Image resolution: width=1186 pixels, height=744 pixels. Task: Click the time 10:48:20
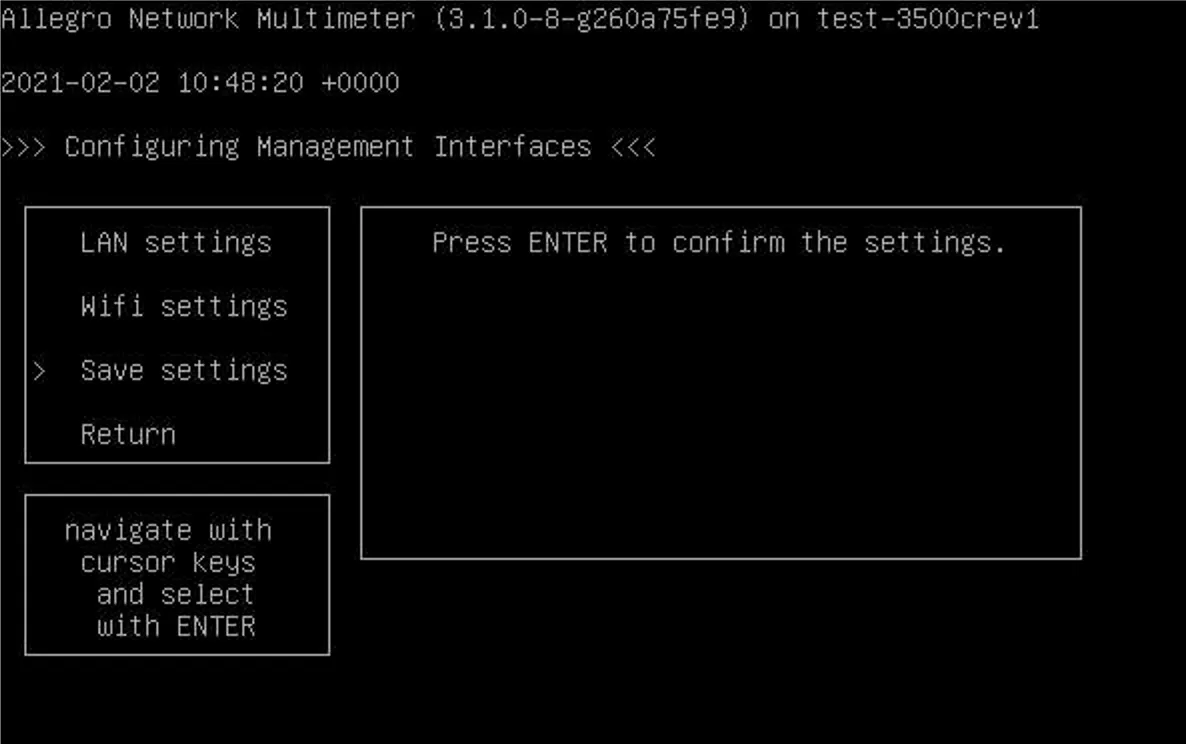[x=240, y=83]
